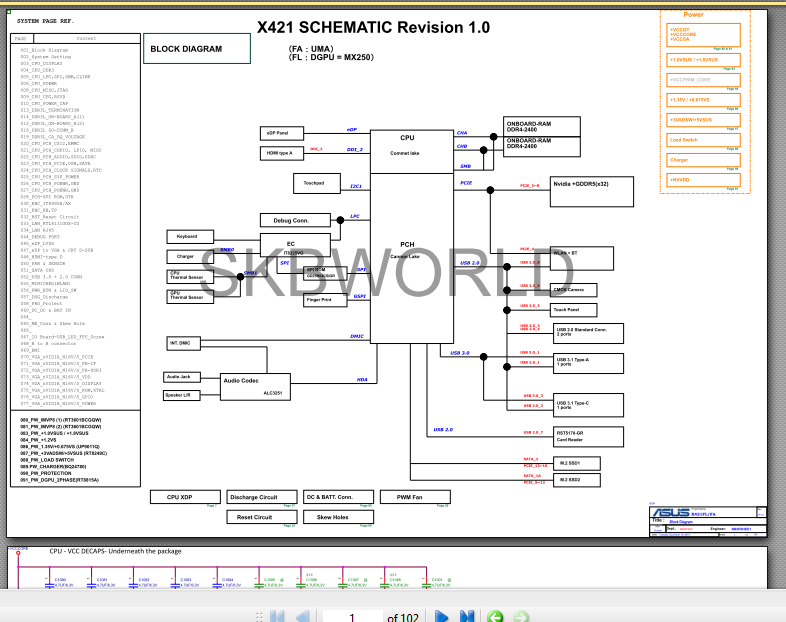The height and width of the screenshot is (622, 786).
Task: Click the 'of 102' page count
Action: [403, 617]
